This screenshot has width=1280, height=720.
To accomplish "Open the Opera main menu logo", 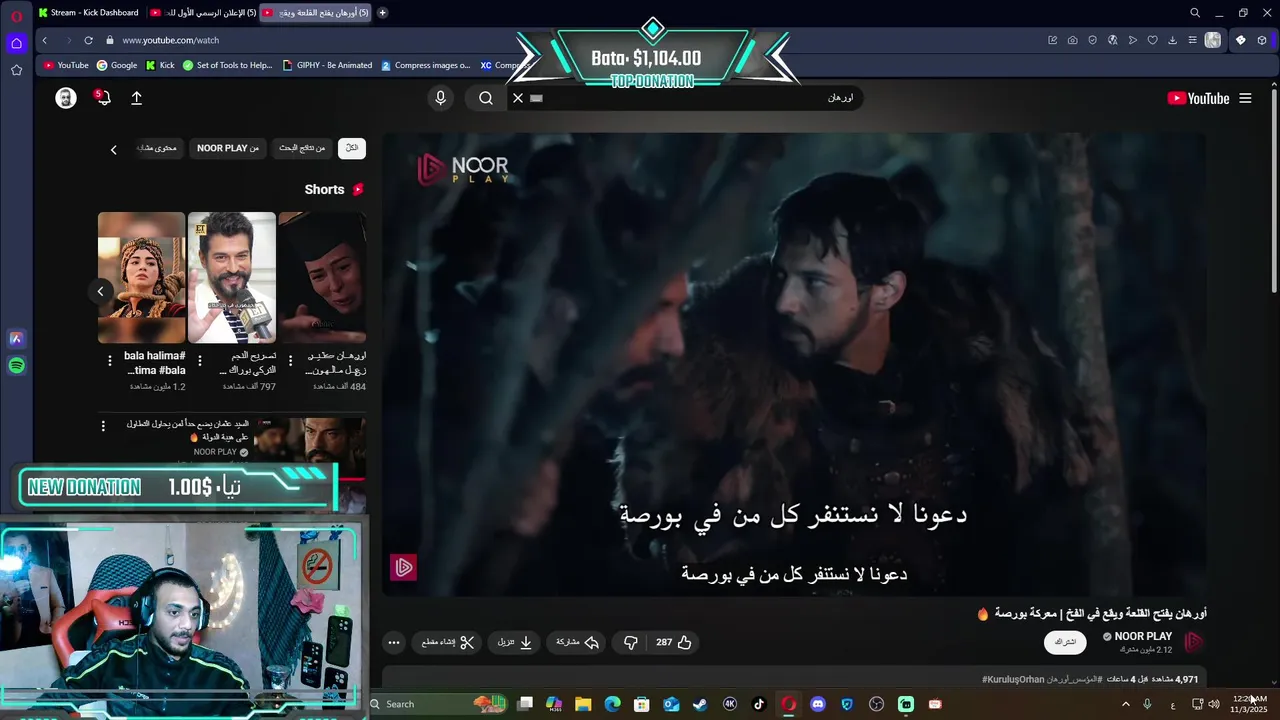I will point(16,16).
